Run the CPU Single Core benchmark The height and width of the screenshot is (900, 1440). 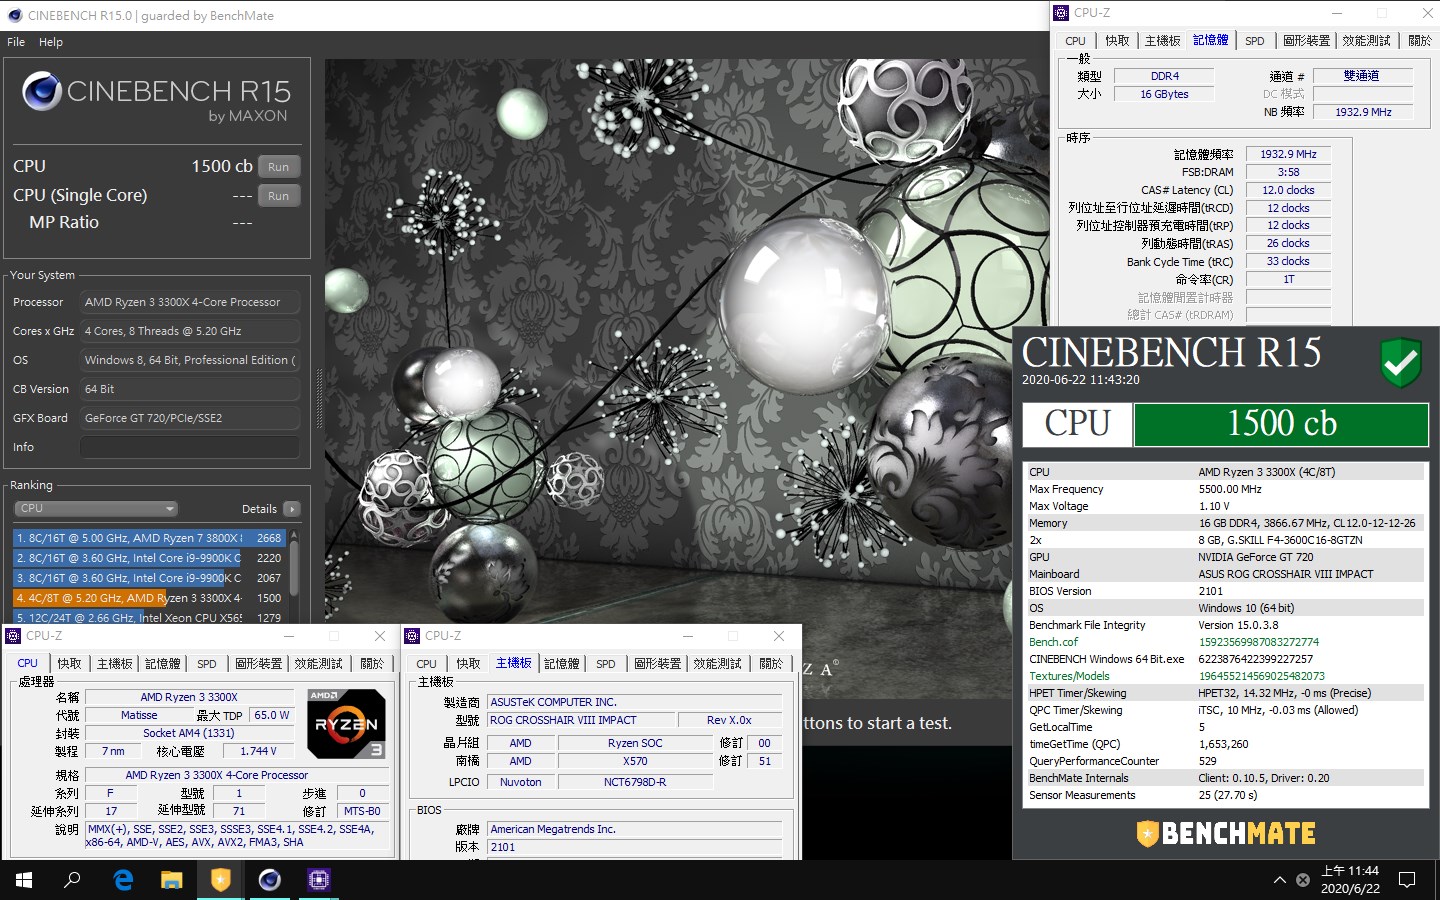coord(279,196)
